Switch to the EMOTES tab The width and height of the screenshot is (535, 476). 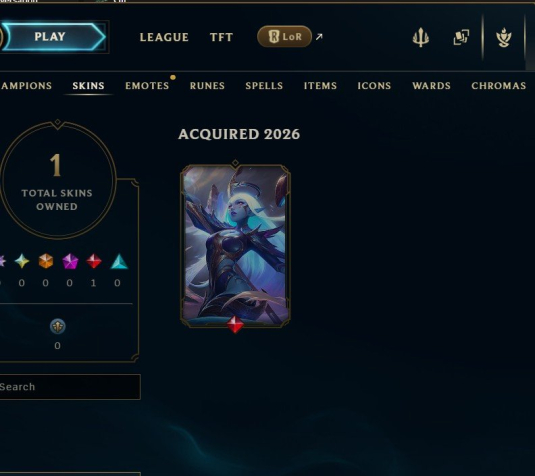147,86
